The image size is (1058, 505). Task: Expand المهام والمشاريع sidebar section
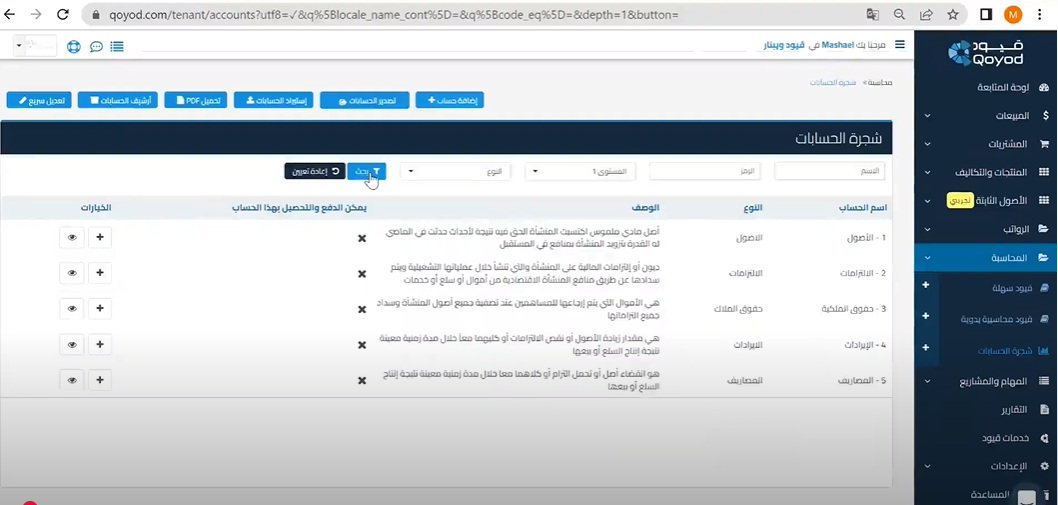click(928, 381)
